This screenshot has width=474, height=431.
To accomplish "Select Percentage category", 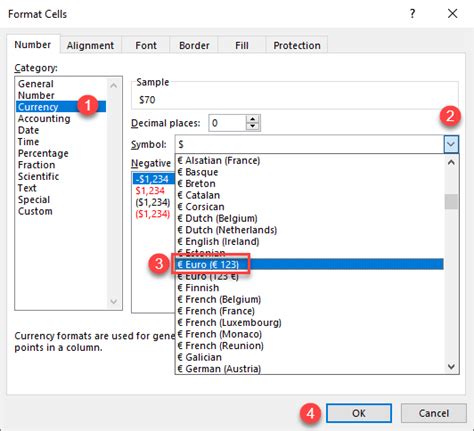I will tap(43, 153).
